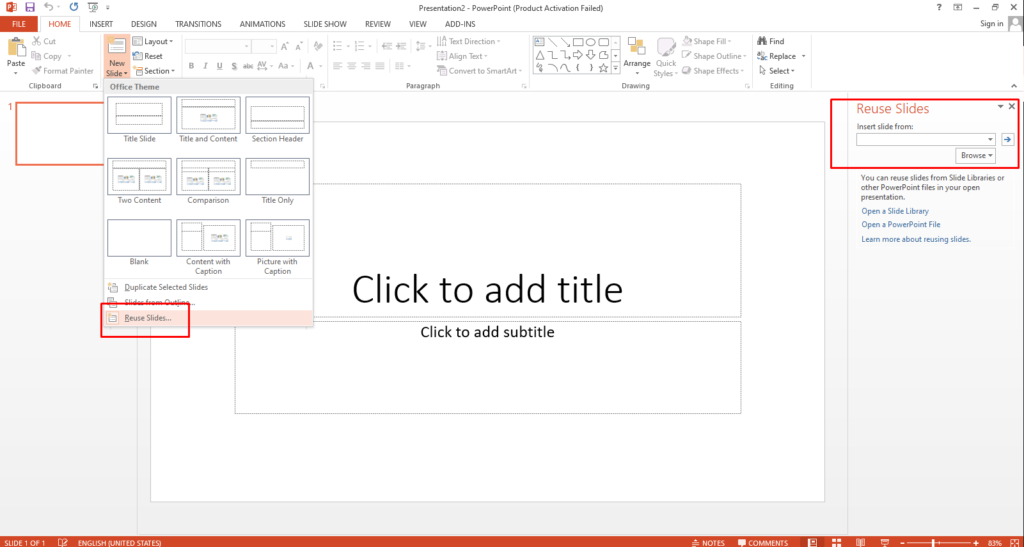1024x547 pixels.
Task: Click the zoom in plus button
Action: tap(976, 542)
